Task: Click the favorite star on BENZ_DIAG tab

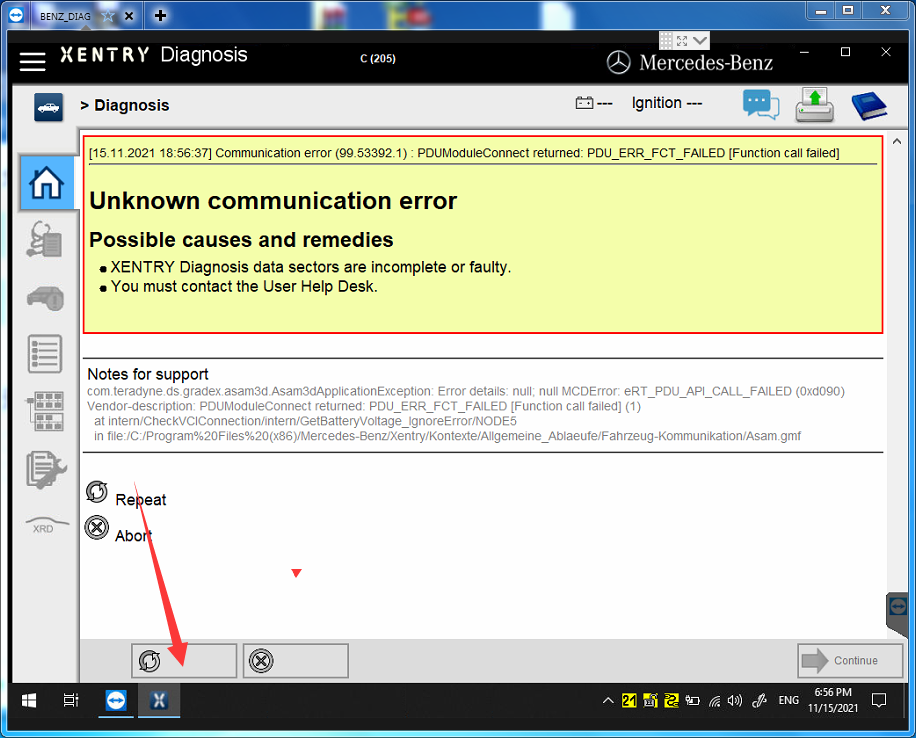Action: click(108, 16)
